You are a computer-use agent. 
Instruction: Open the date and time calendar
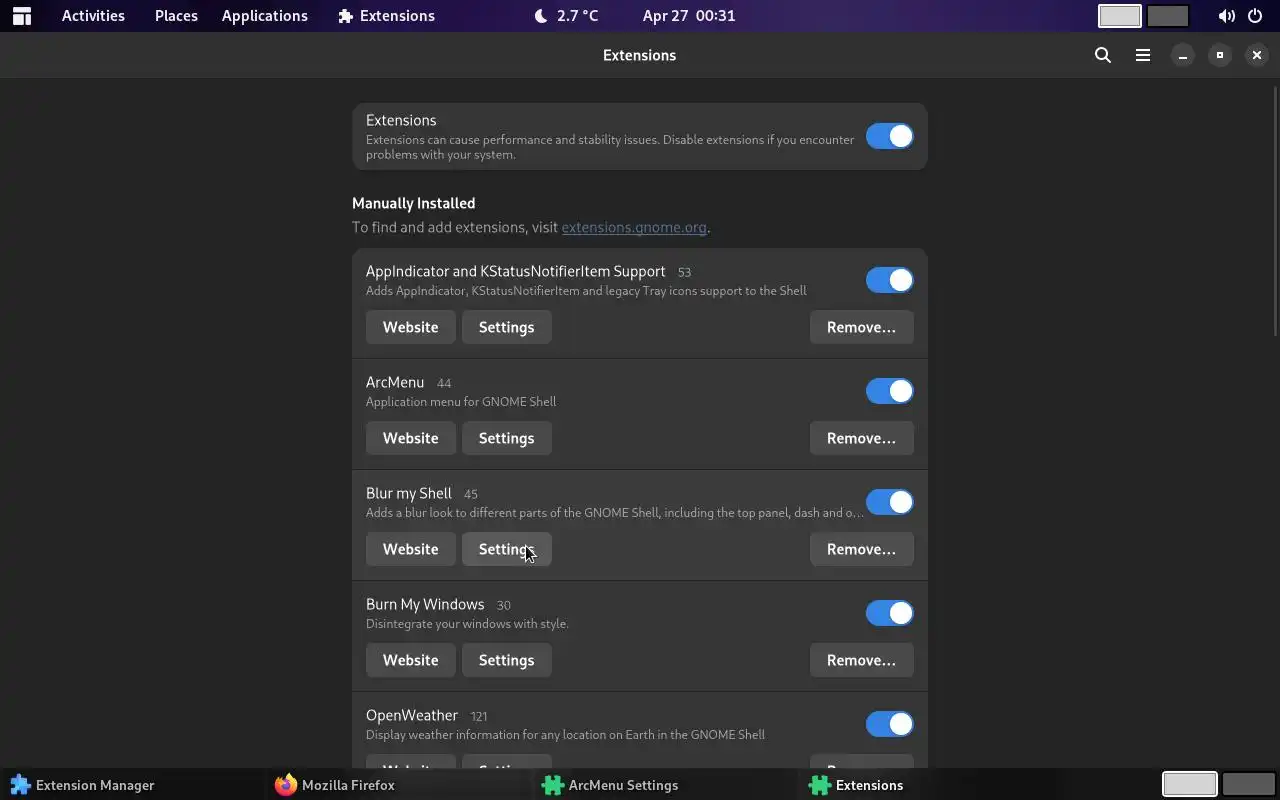[x=689, y=16]
